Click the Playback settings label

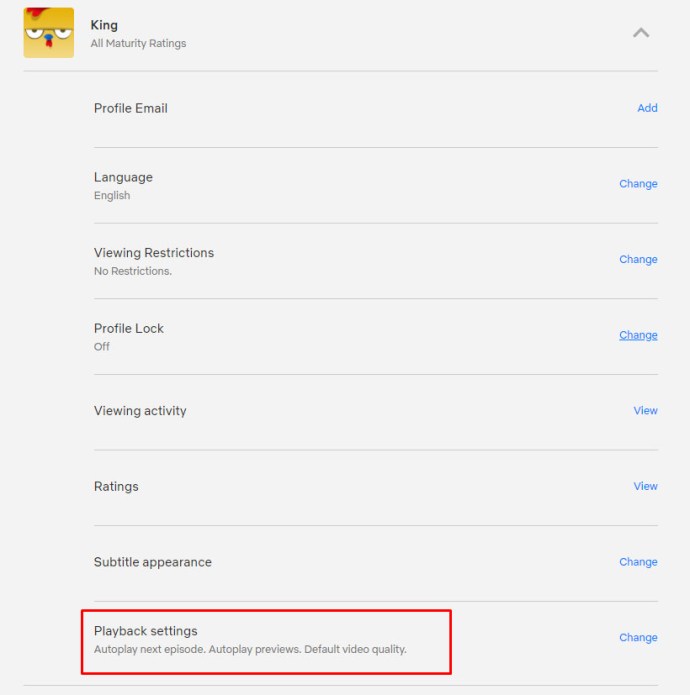[x=145, y=631]
